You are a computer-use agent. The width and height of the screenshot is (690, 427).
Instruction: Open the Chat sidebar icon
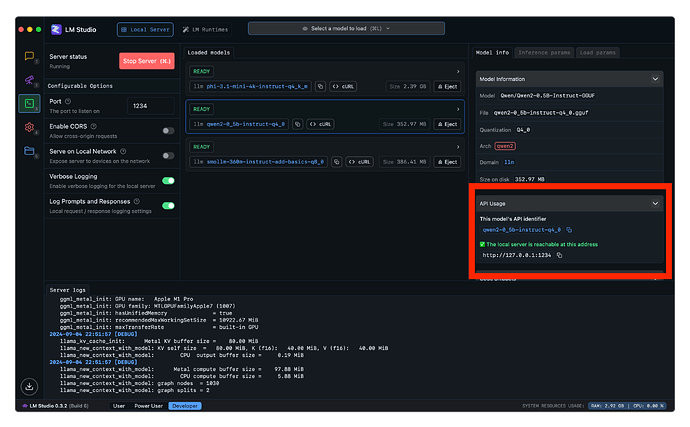pyautogui.click(x=29, y=56)
